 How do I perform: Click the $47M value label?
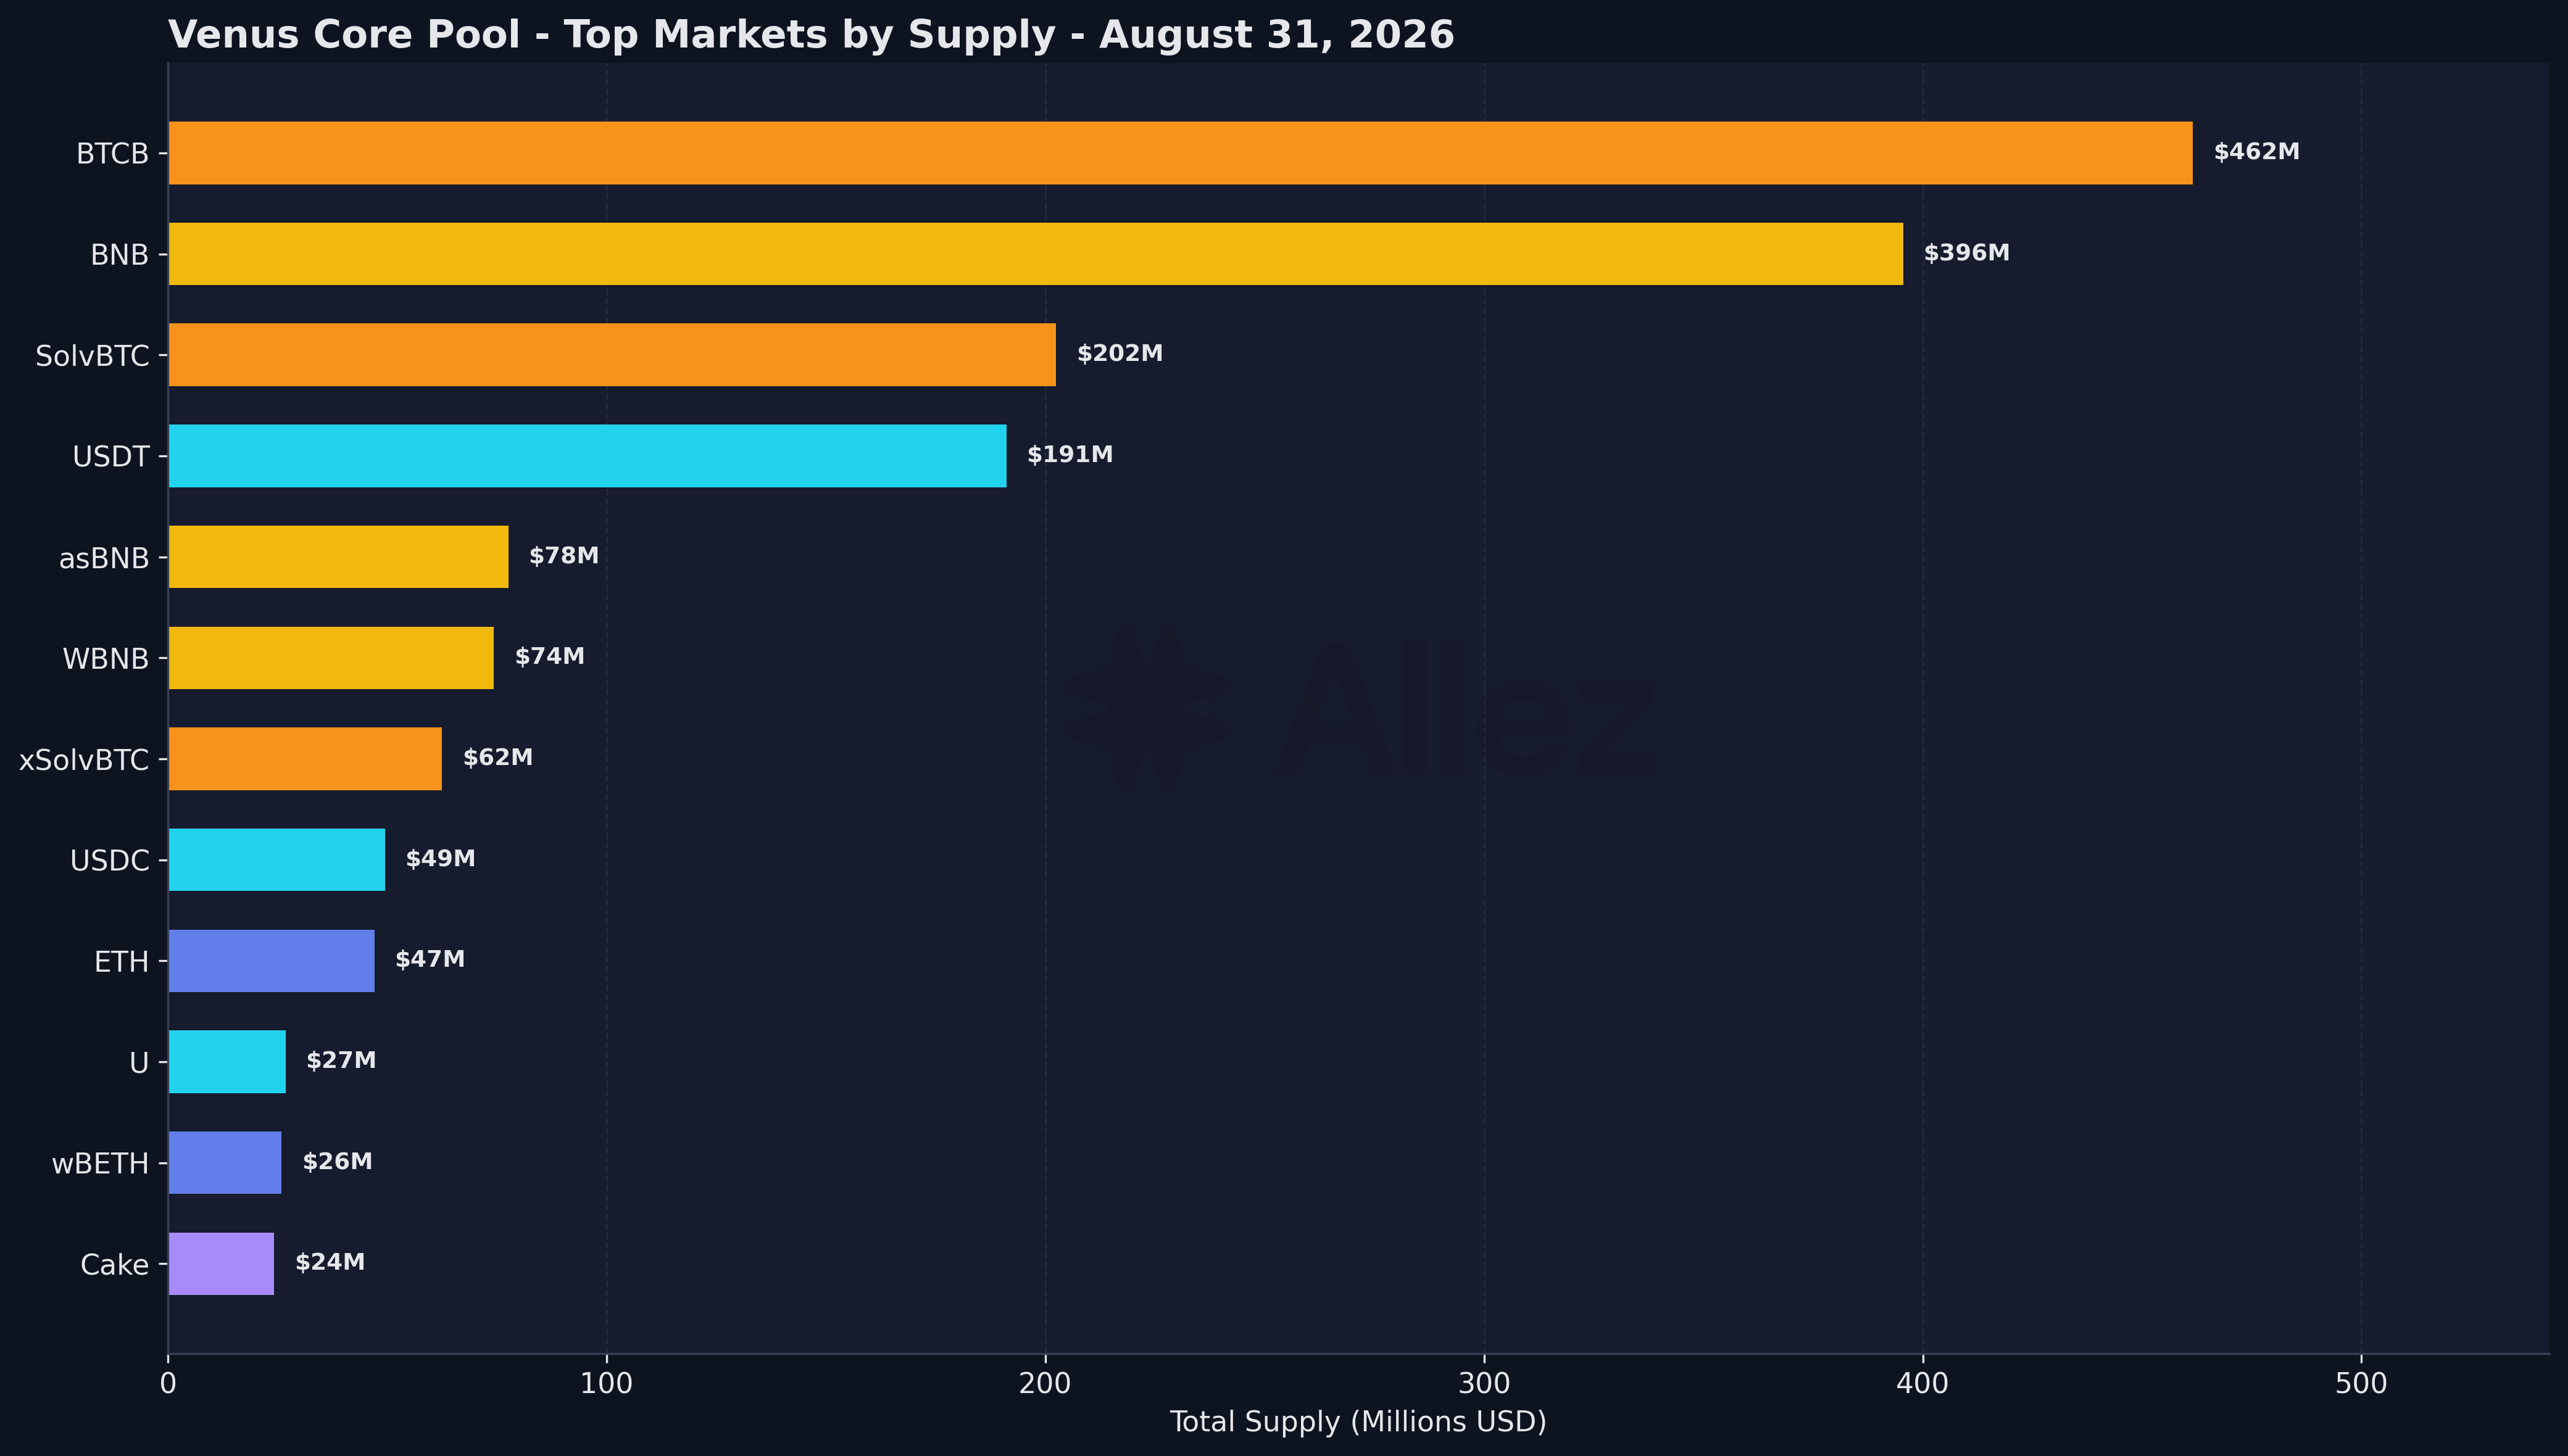(430, 960)
